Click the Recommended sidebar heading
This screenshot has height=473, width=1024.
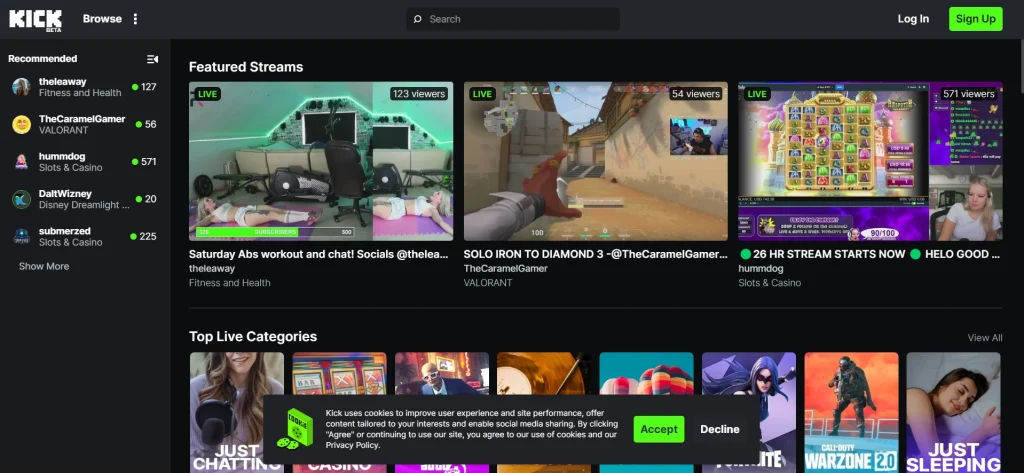(x=42, y=59)
